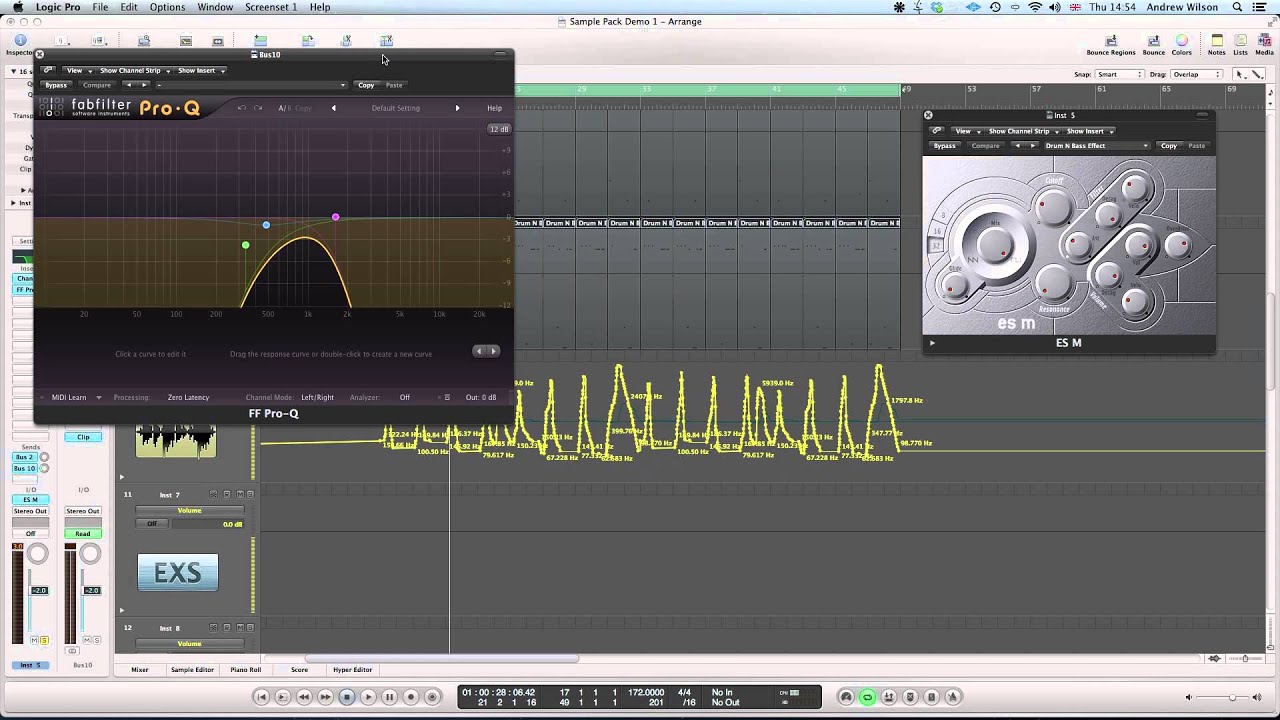Open Show Channel Strip dropdown in Pro-Q window
Viewport: 1280px width, 720px height.
(133, 71)
